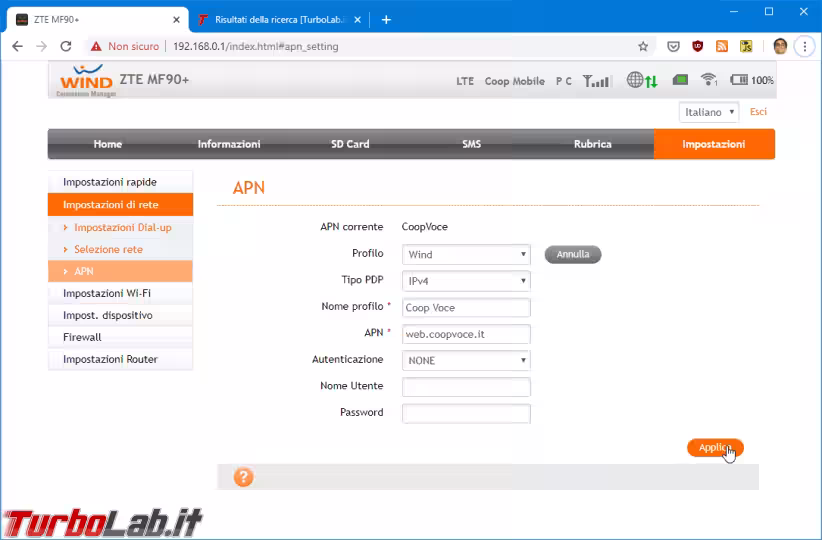Click the browser address bar URL
This screenshot has height=540, width=822.
tap(255, 47)
